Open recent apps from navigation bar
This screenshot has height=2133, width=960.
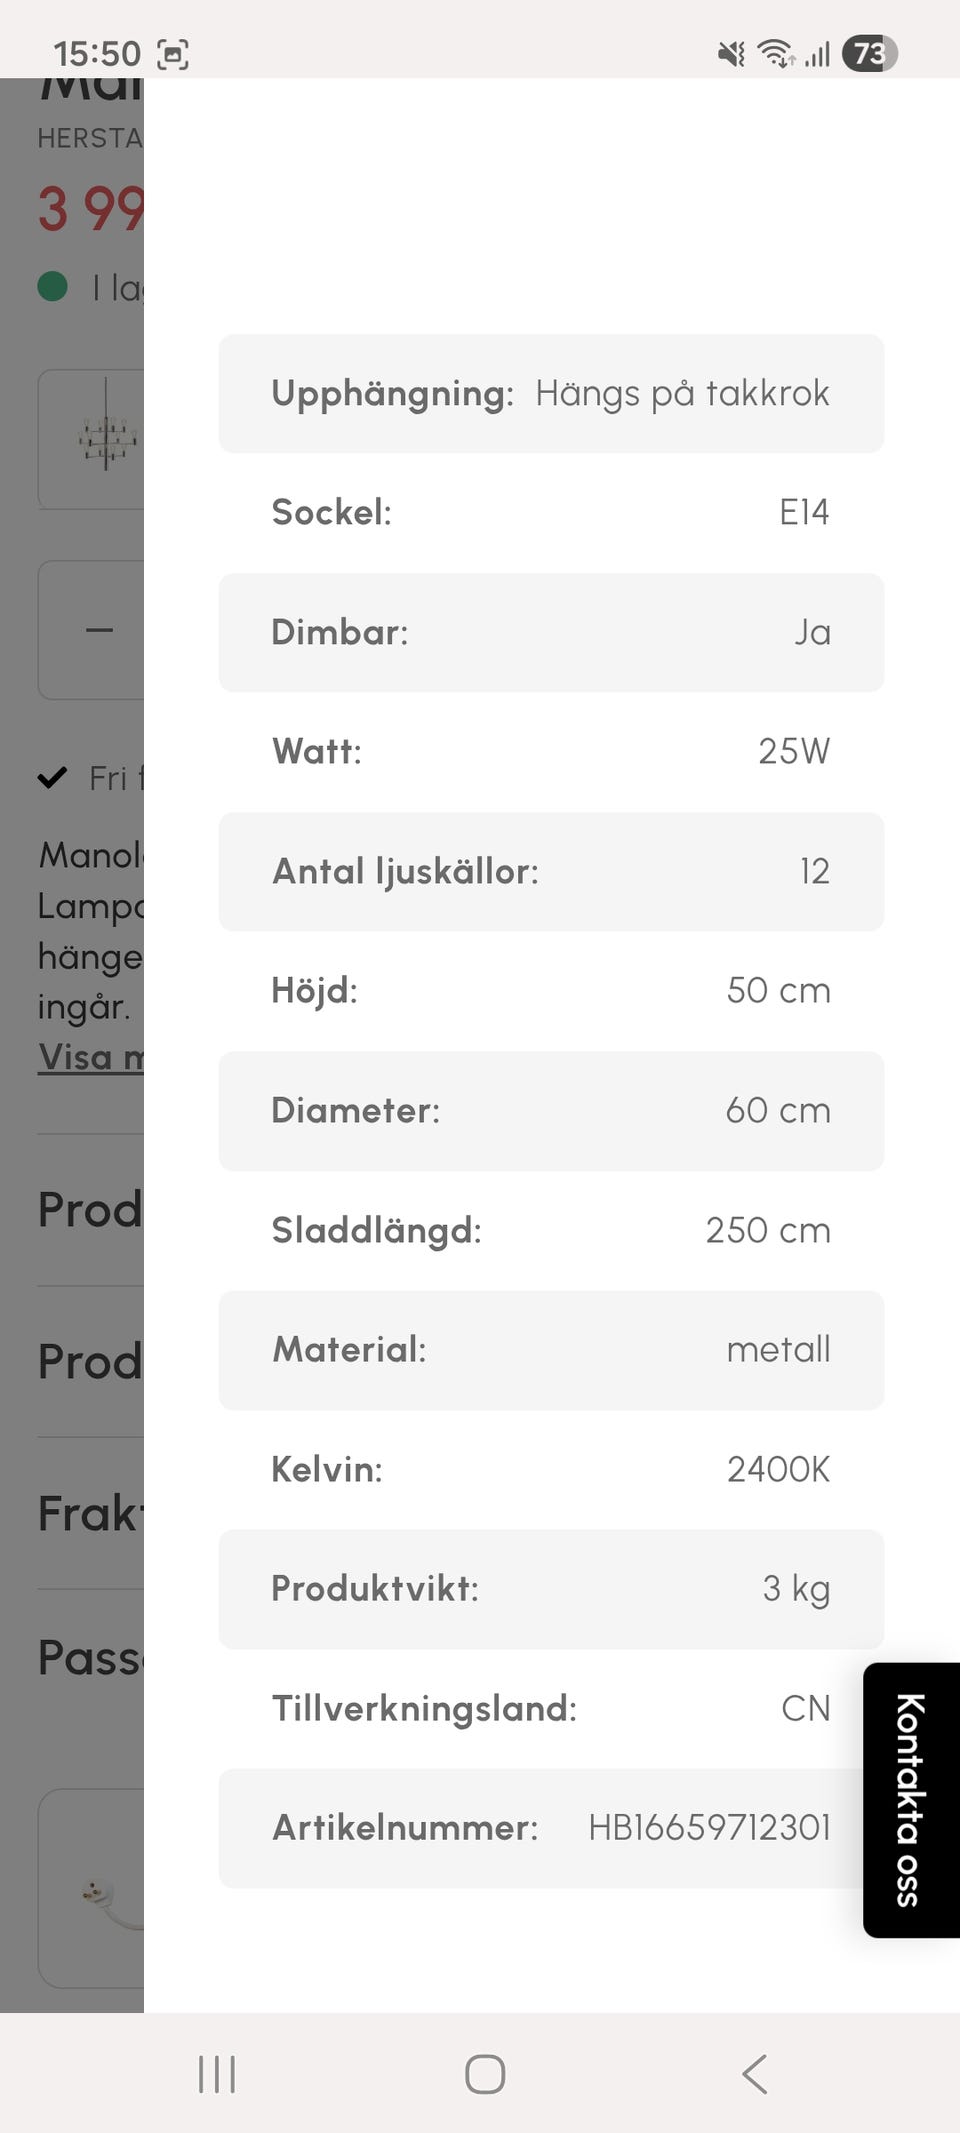click(216, 2074)
